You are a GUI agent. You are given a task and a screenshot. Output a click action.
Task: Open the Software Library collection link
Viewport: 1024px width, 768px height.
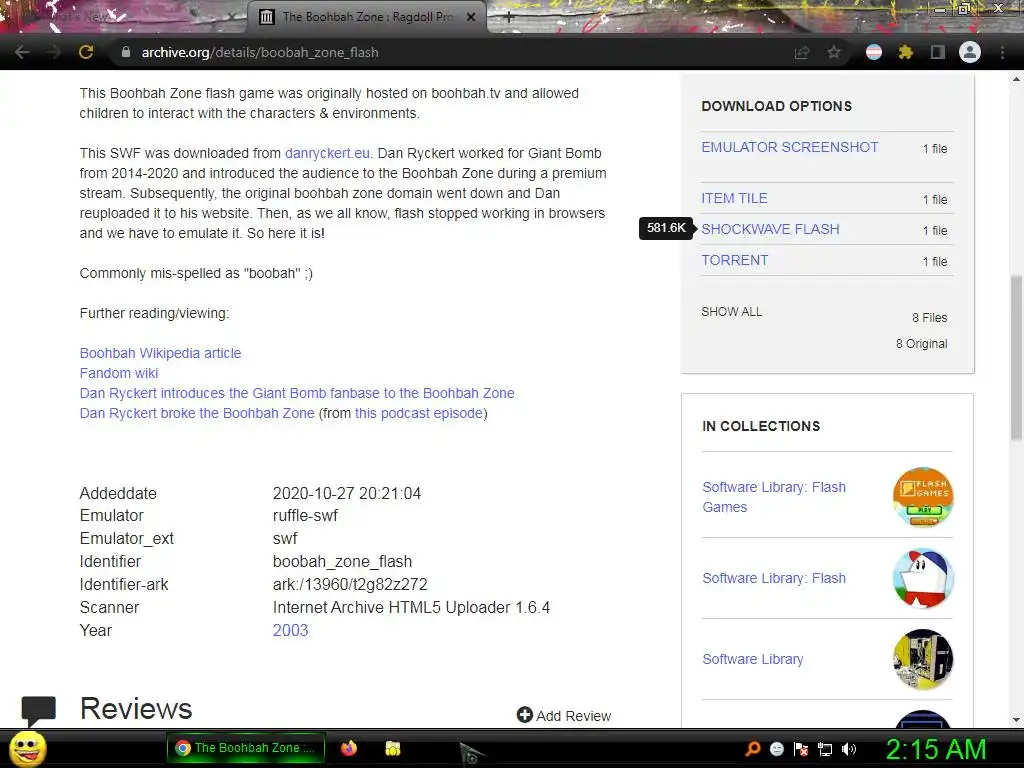[752, 659]
